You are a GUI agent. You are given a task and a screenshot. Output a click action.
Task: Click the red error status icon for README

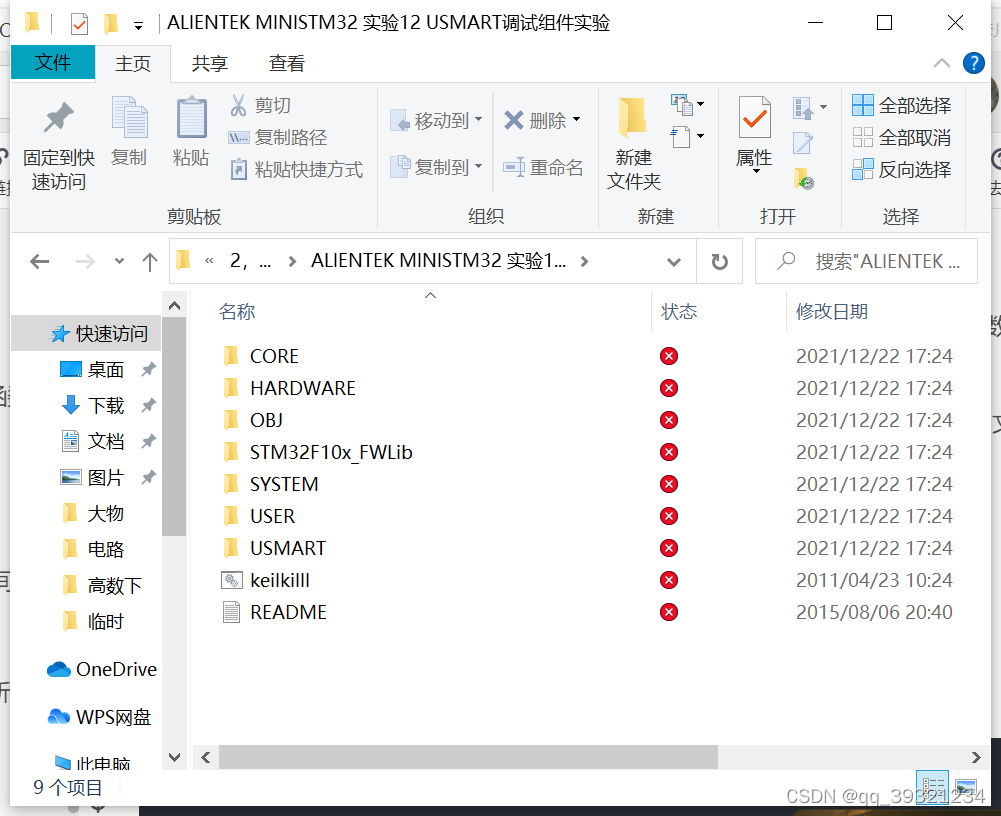[669, 612]
